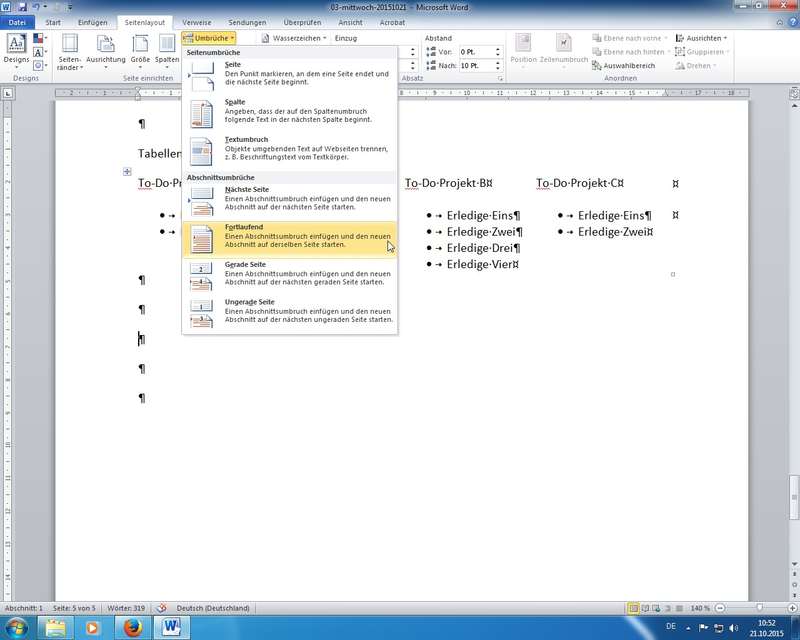This screenshot has width=800, height=640.
Task: Click the Save icon in quick access toolbar
Action: click(x=23, y=7)
